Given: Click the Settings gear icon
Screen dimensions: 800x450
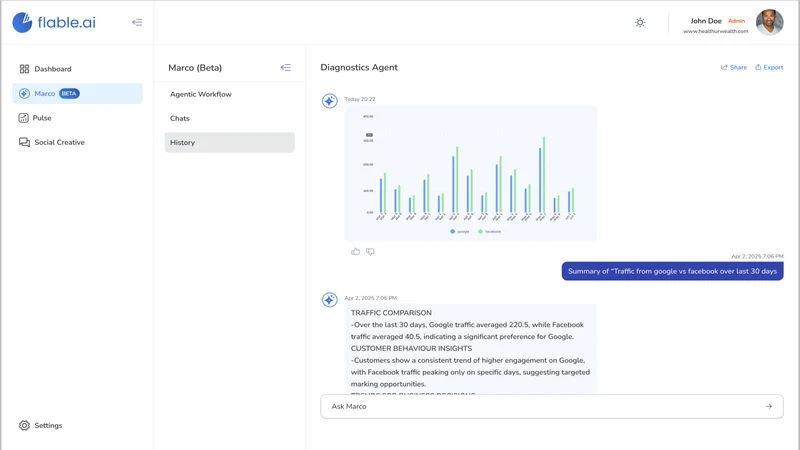Looking at the screenshot, I should 24,426.
